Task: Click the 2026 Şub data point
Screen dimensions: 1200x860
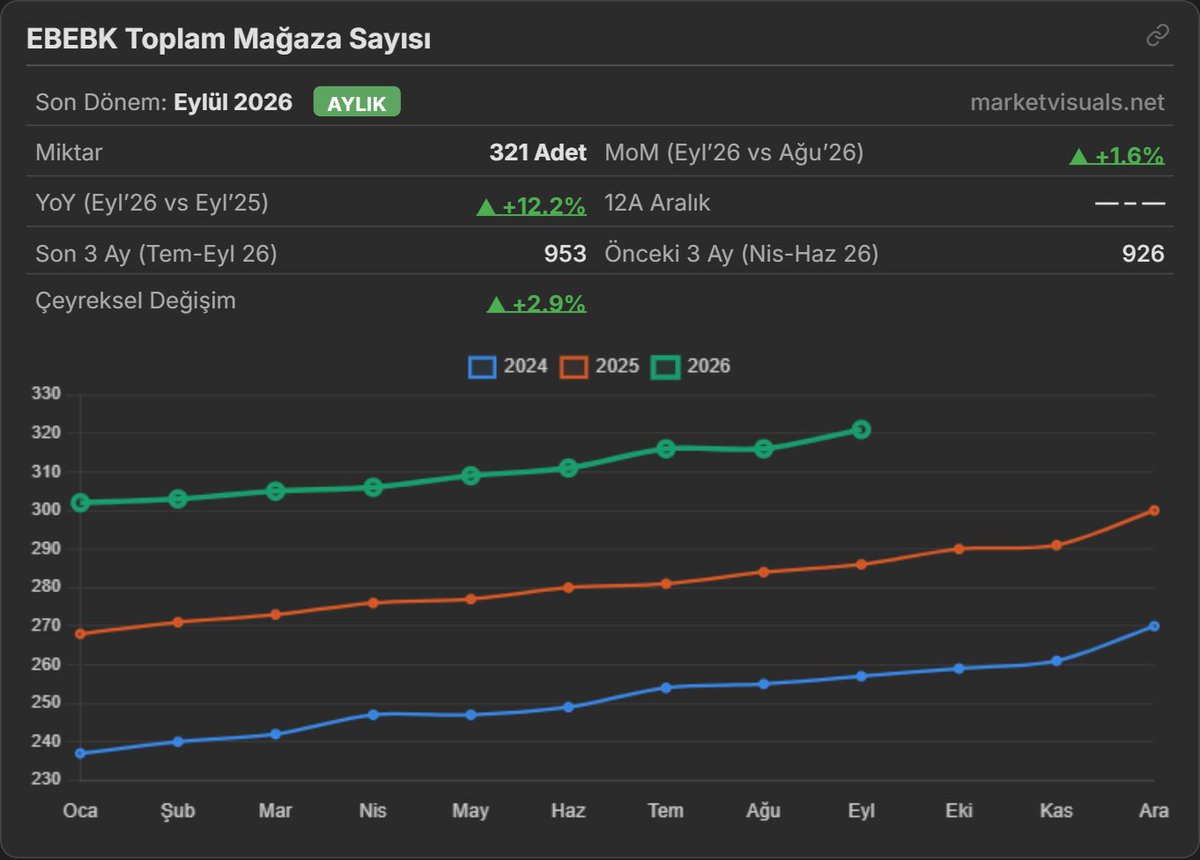Action: 178,499
